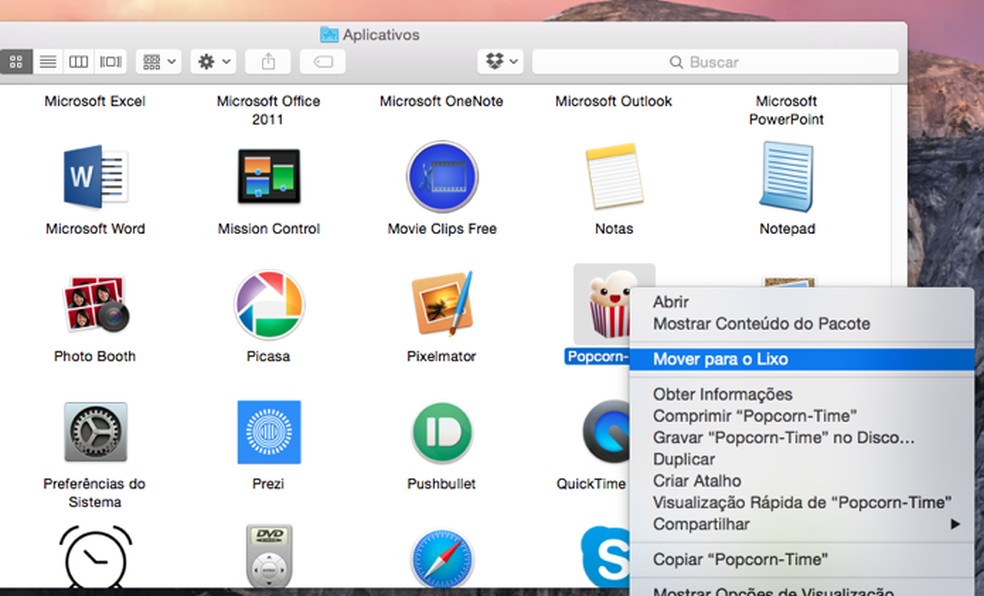Click the edit tags toolbar button
The height and width of the screenshot is (596, 984).
323,61
